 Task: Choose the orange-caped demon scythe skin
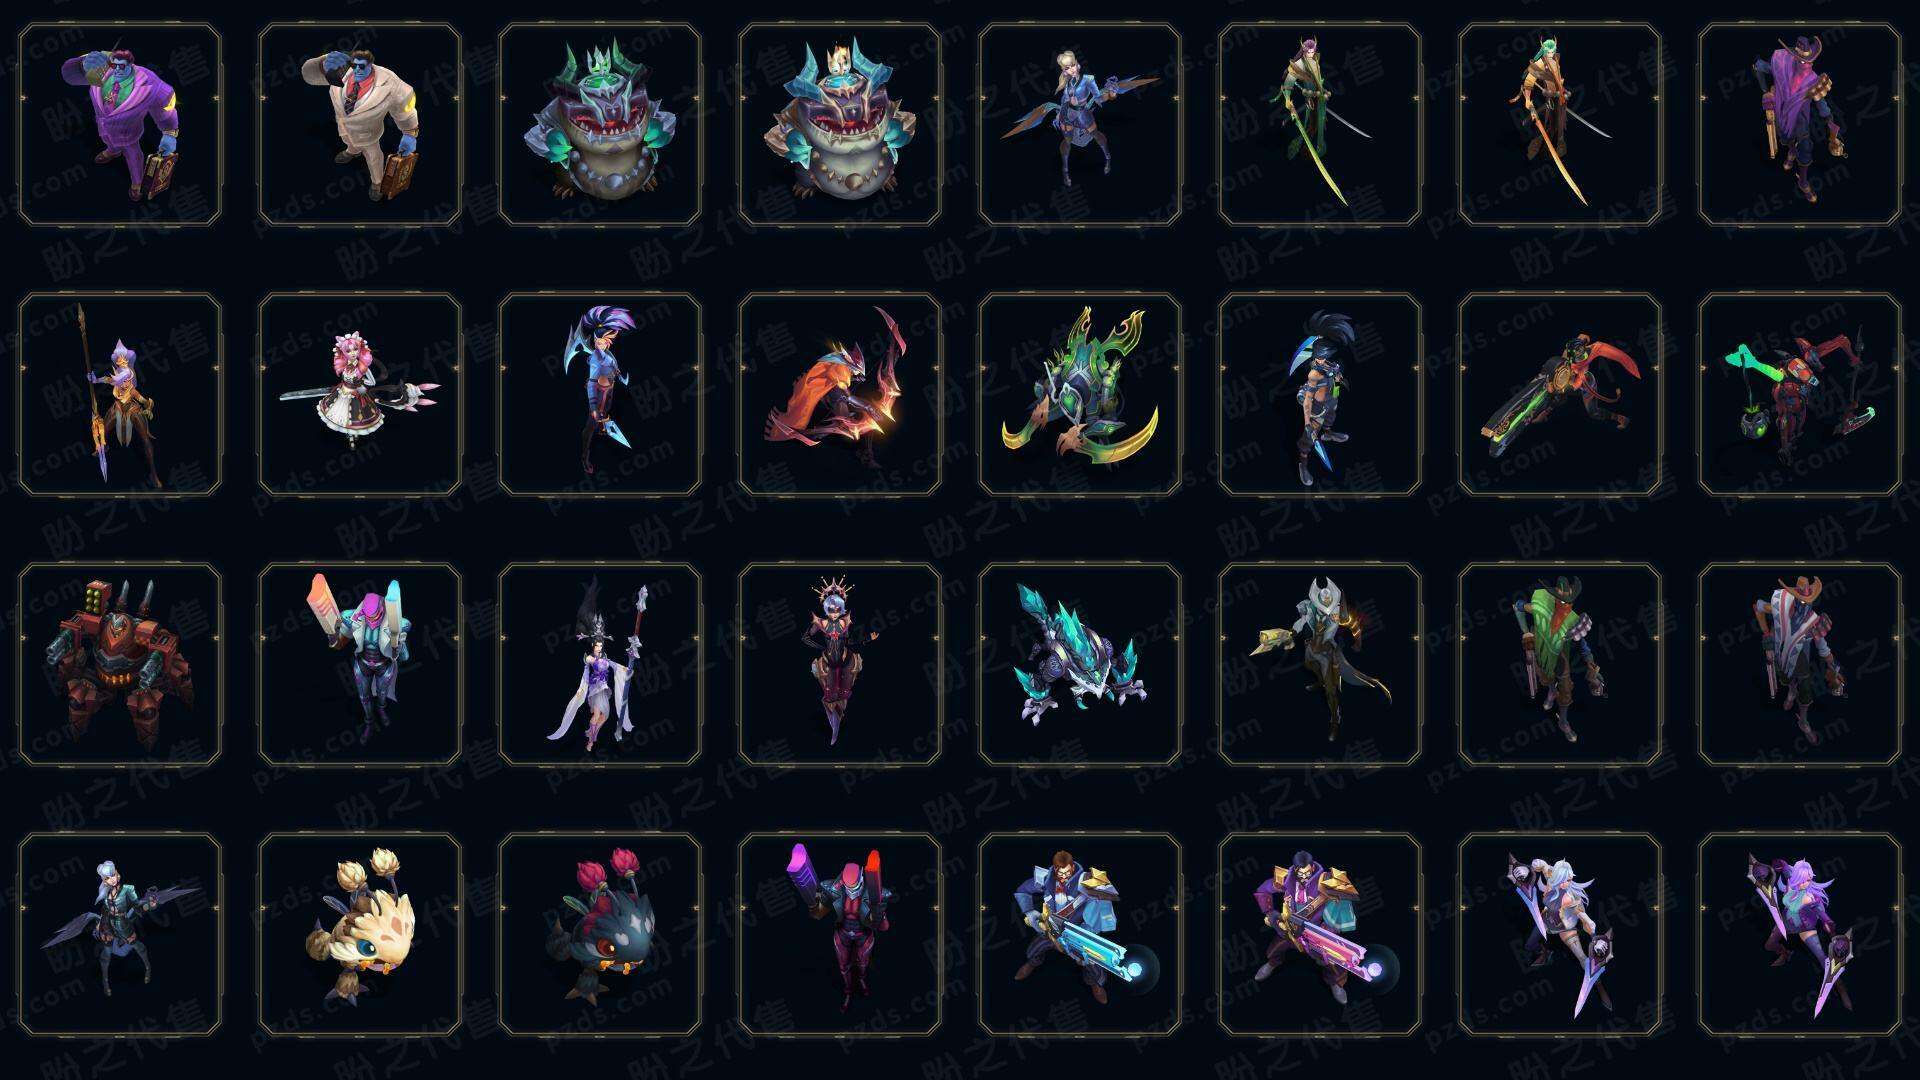pos(840,394)
